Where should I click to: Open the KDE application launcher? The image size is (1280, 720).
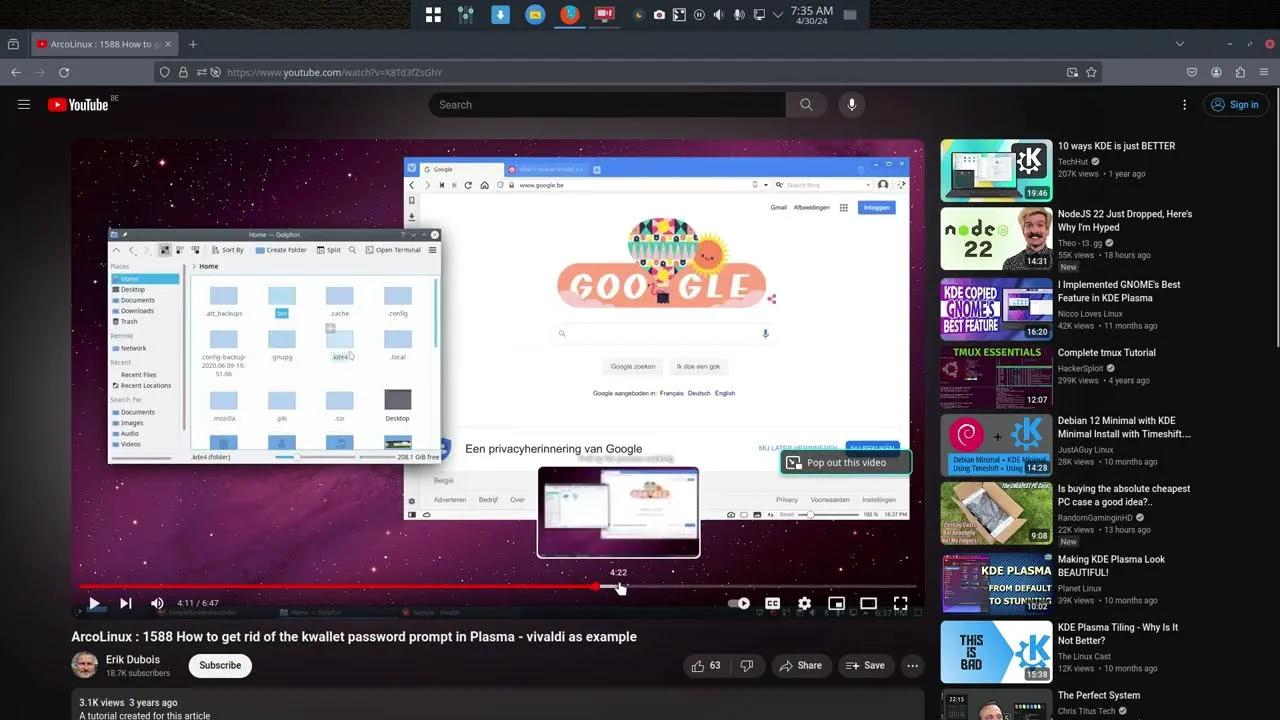pyautogui.click(x=433, y=14)
